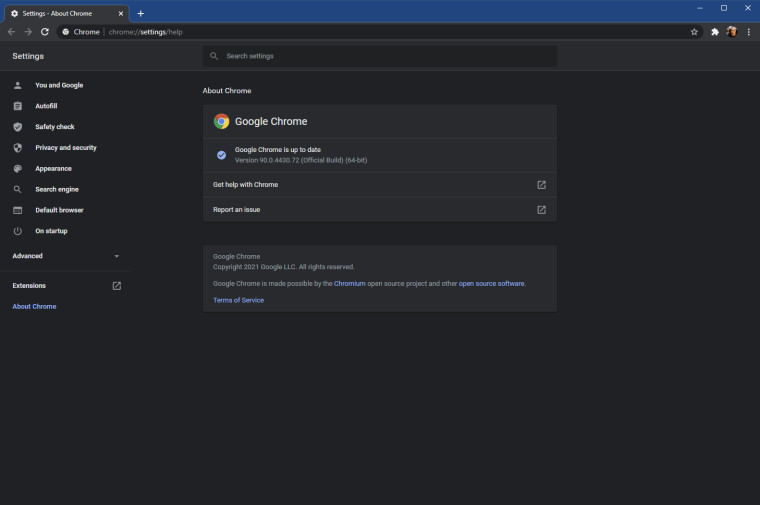This screenshot has height=505, width=760.
Task: Click the You and Google person icon
Action: point(17,85)
